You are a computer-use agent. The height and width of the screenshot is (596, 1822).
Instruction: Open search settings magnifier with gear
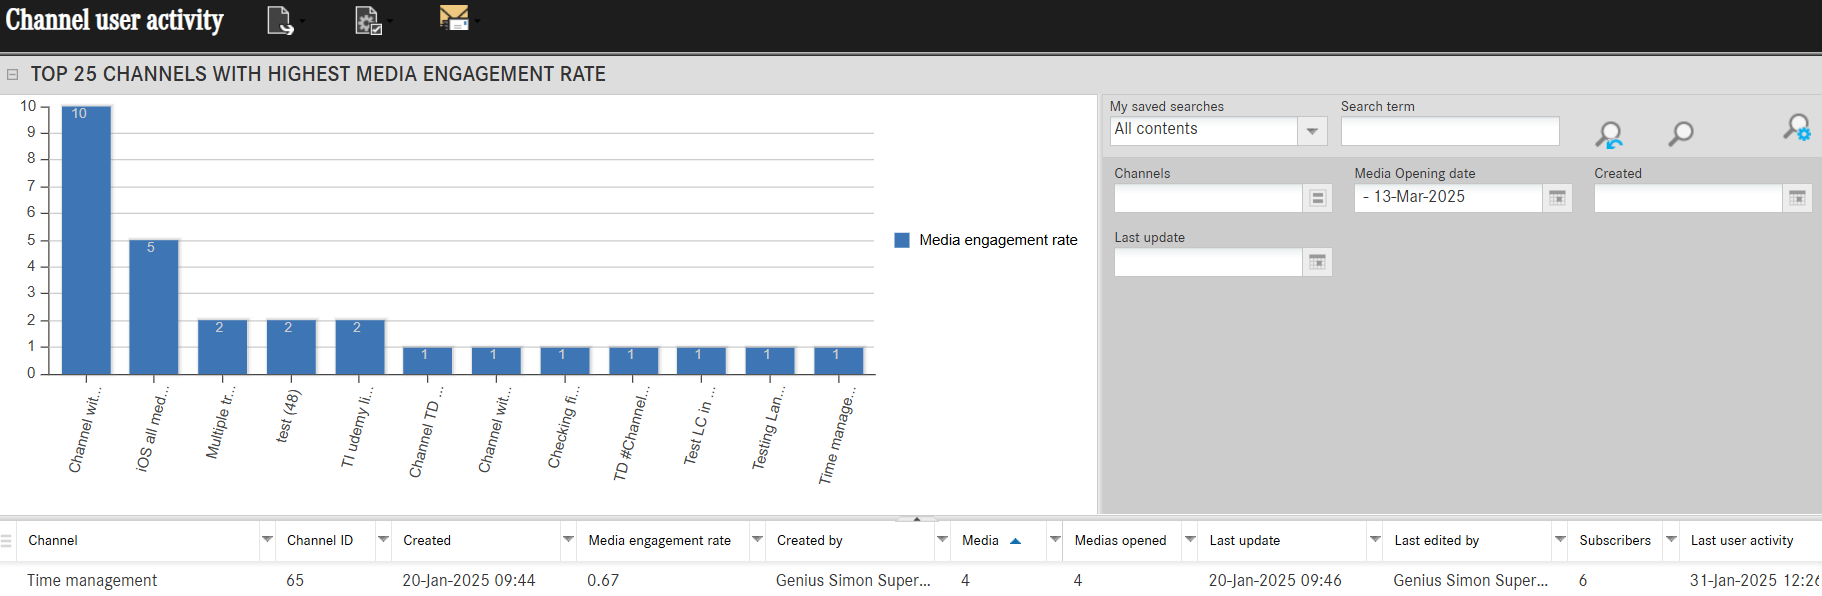click(x=1796, y=128)
